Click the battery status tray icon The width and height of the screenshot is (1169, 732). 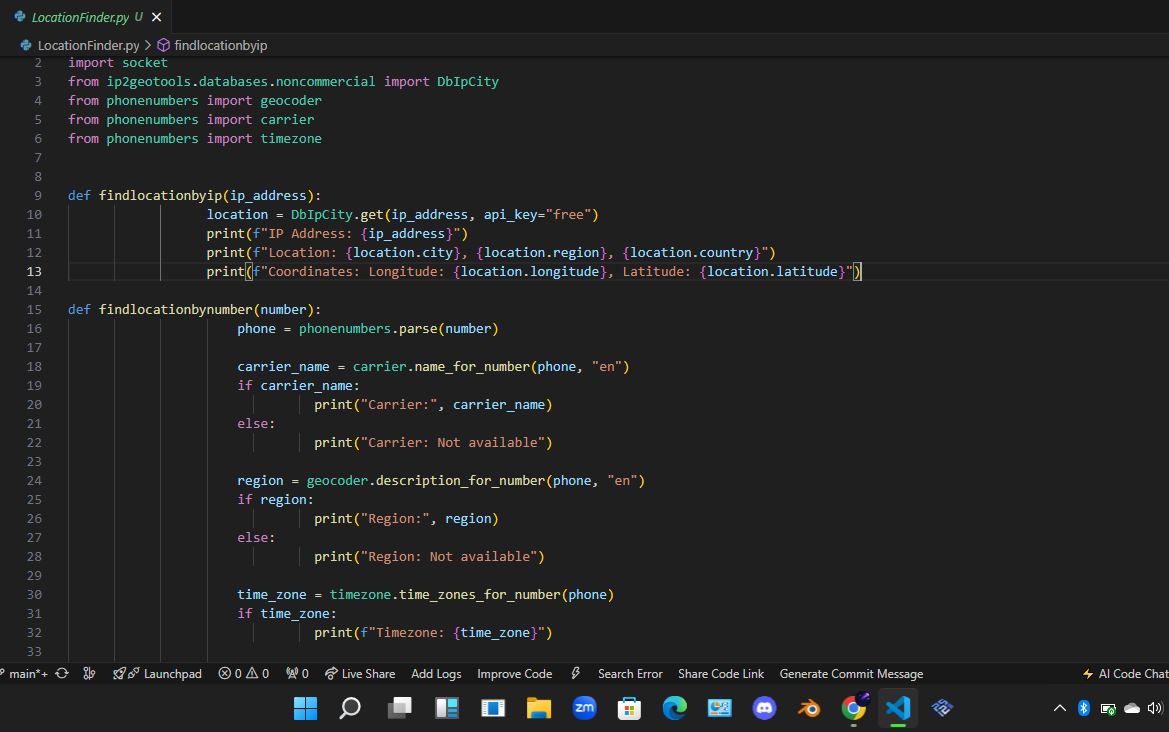1108,708
